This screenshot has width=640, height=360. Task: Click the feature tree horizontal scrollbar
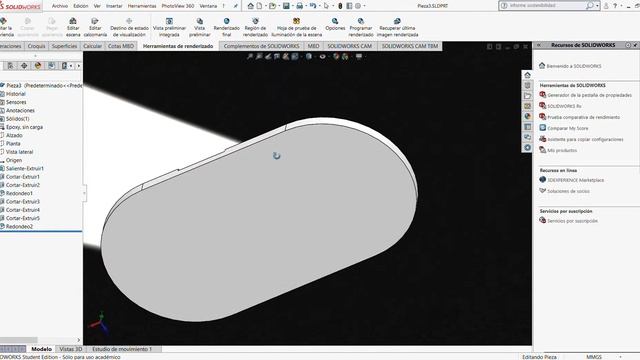coord(18,340)
